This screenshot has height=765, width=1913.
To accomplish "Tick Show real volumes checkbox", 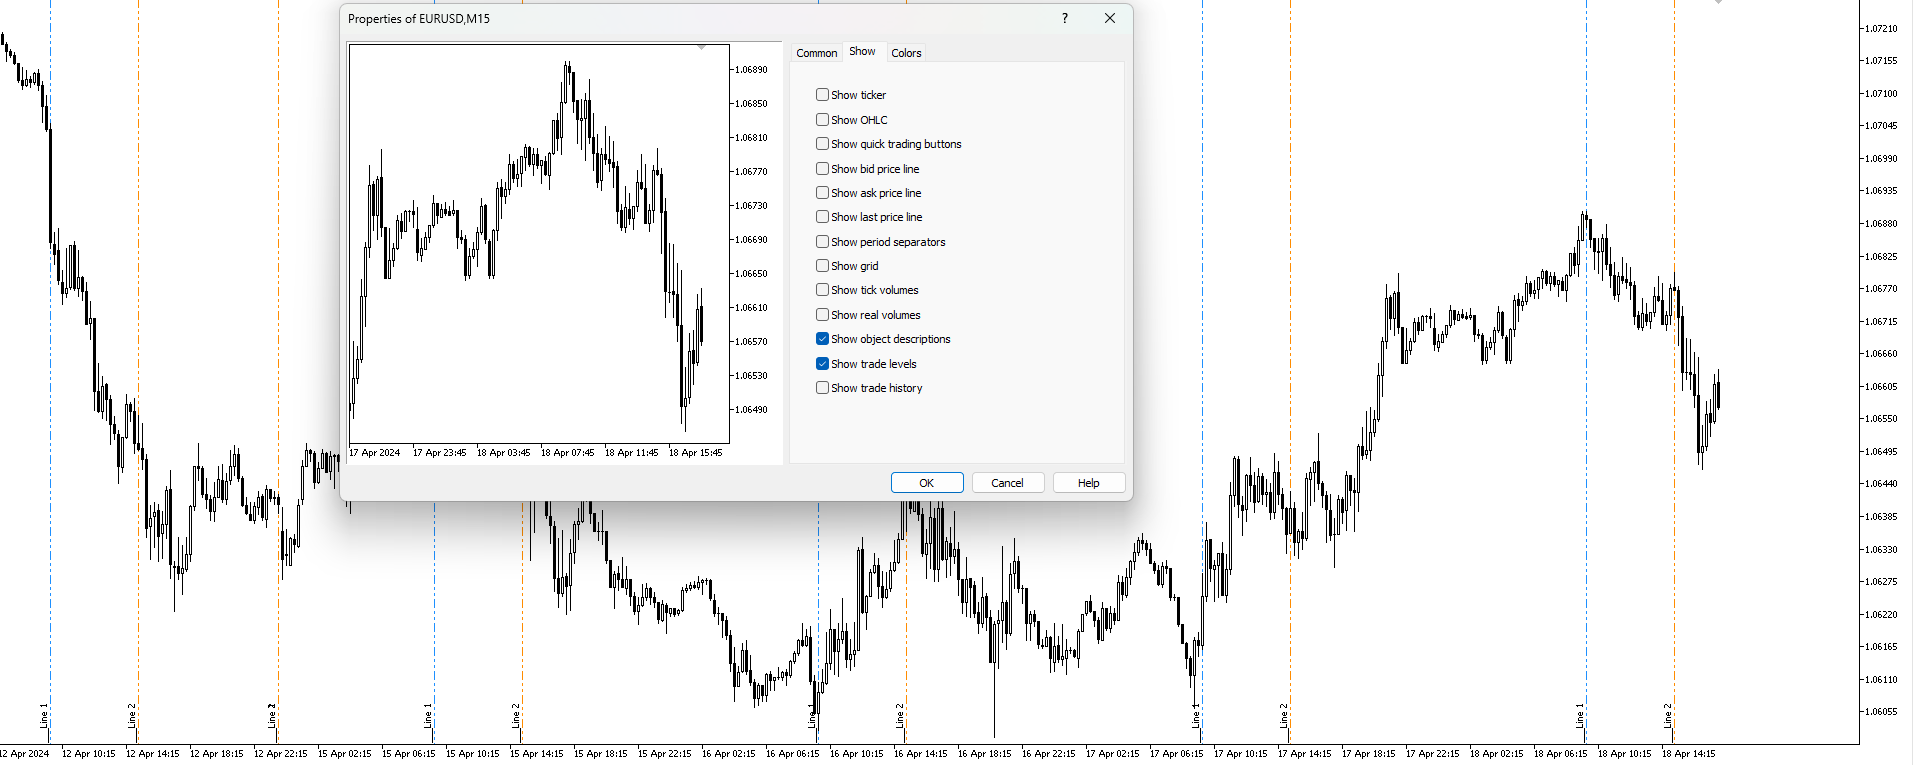I will (x=822, y=315).
